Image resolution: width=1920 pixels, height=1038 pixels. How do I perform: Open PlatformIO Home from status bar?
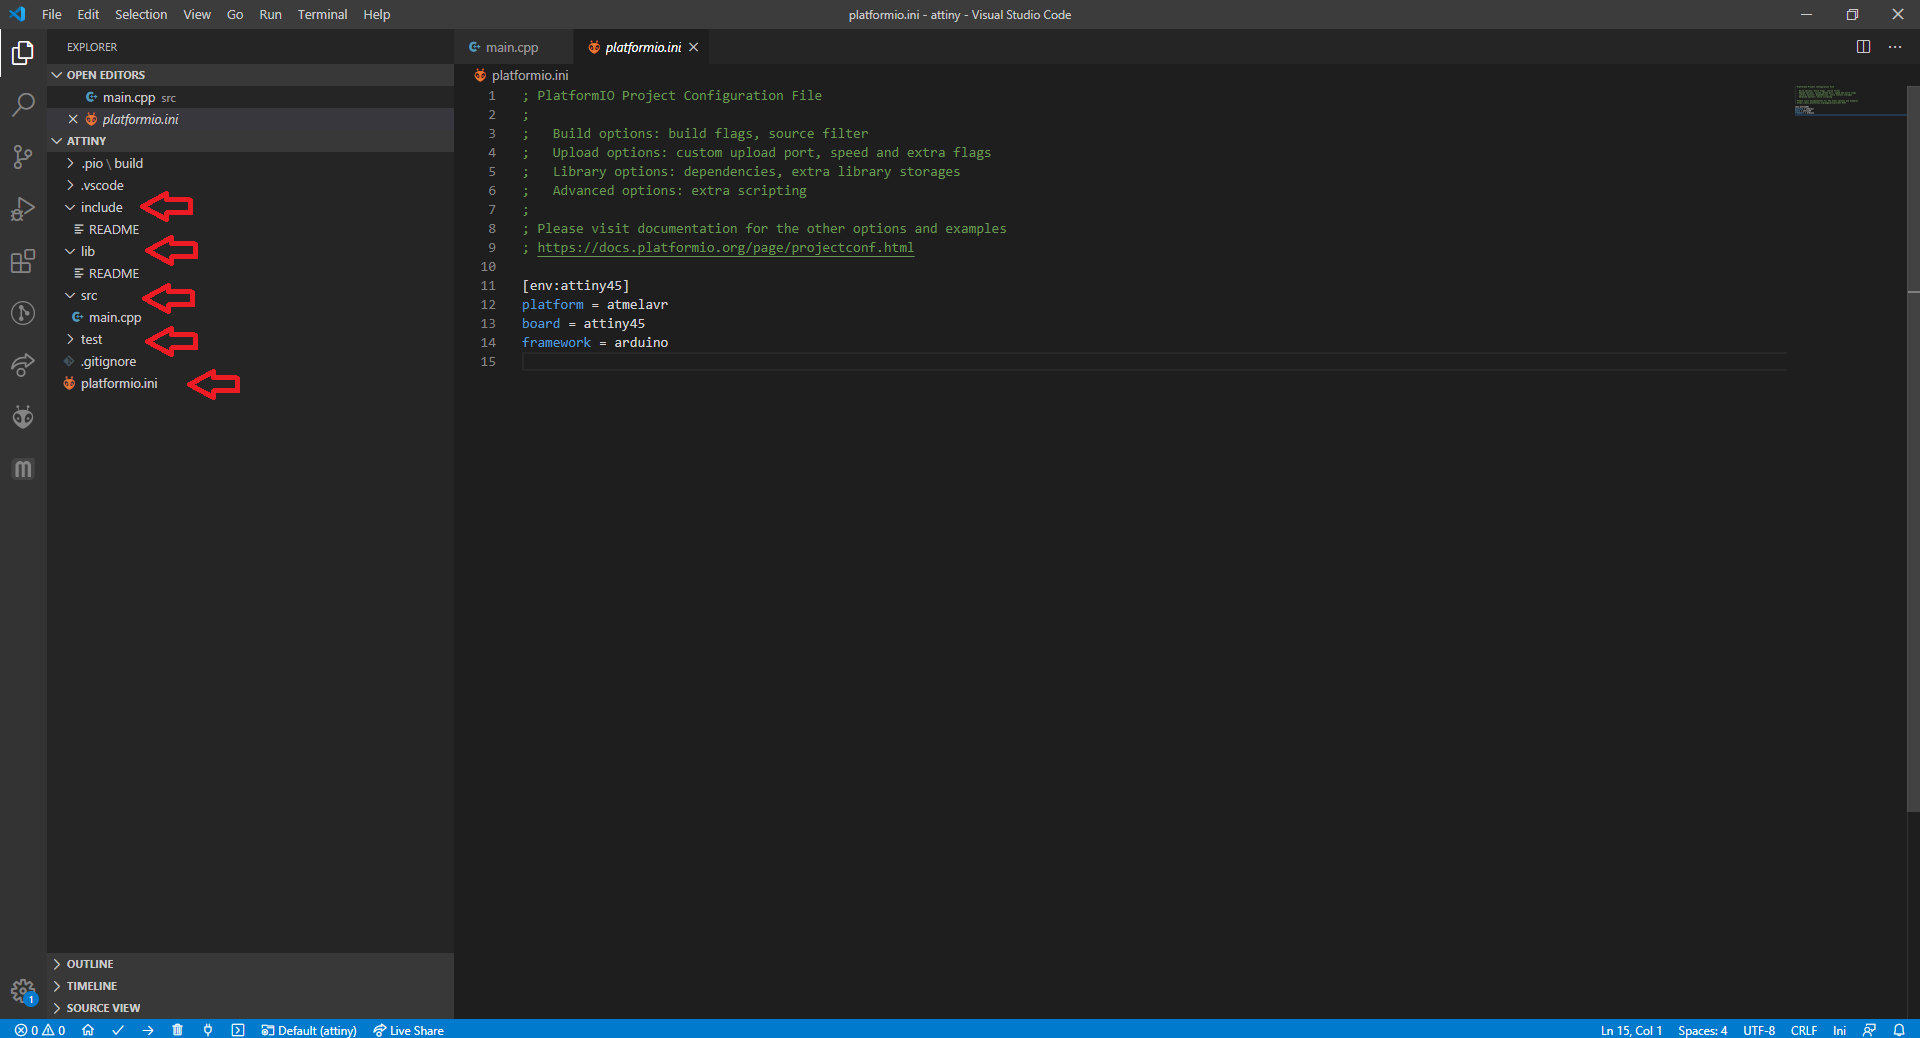click(x=88, y=1030)
